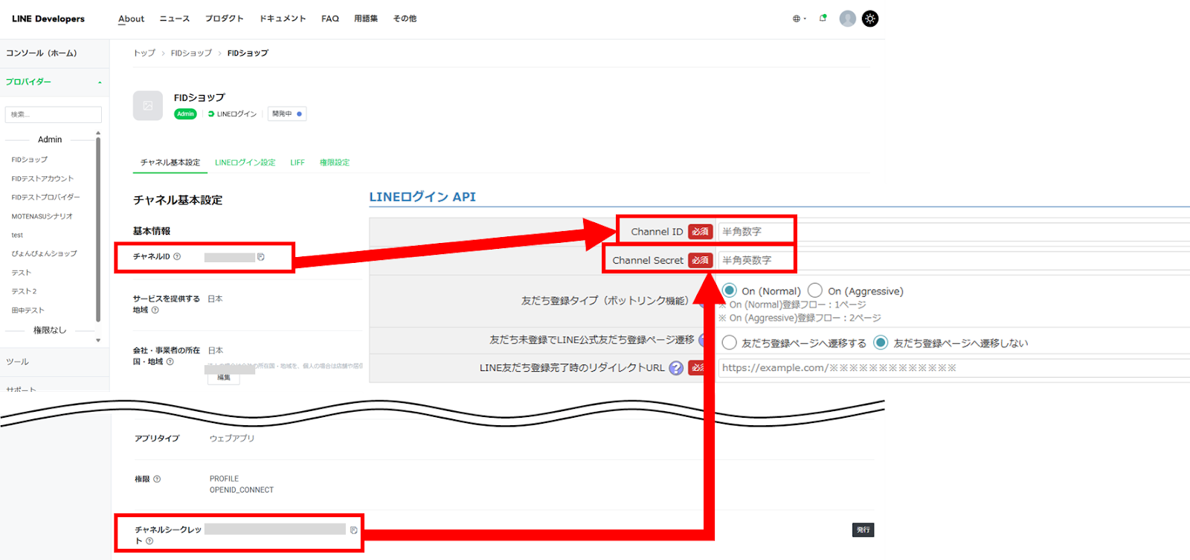Click the help icon next to チャネルID
The width and height of the screenshot is (1190, 560).
click(177, 257)
